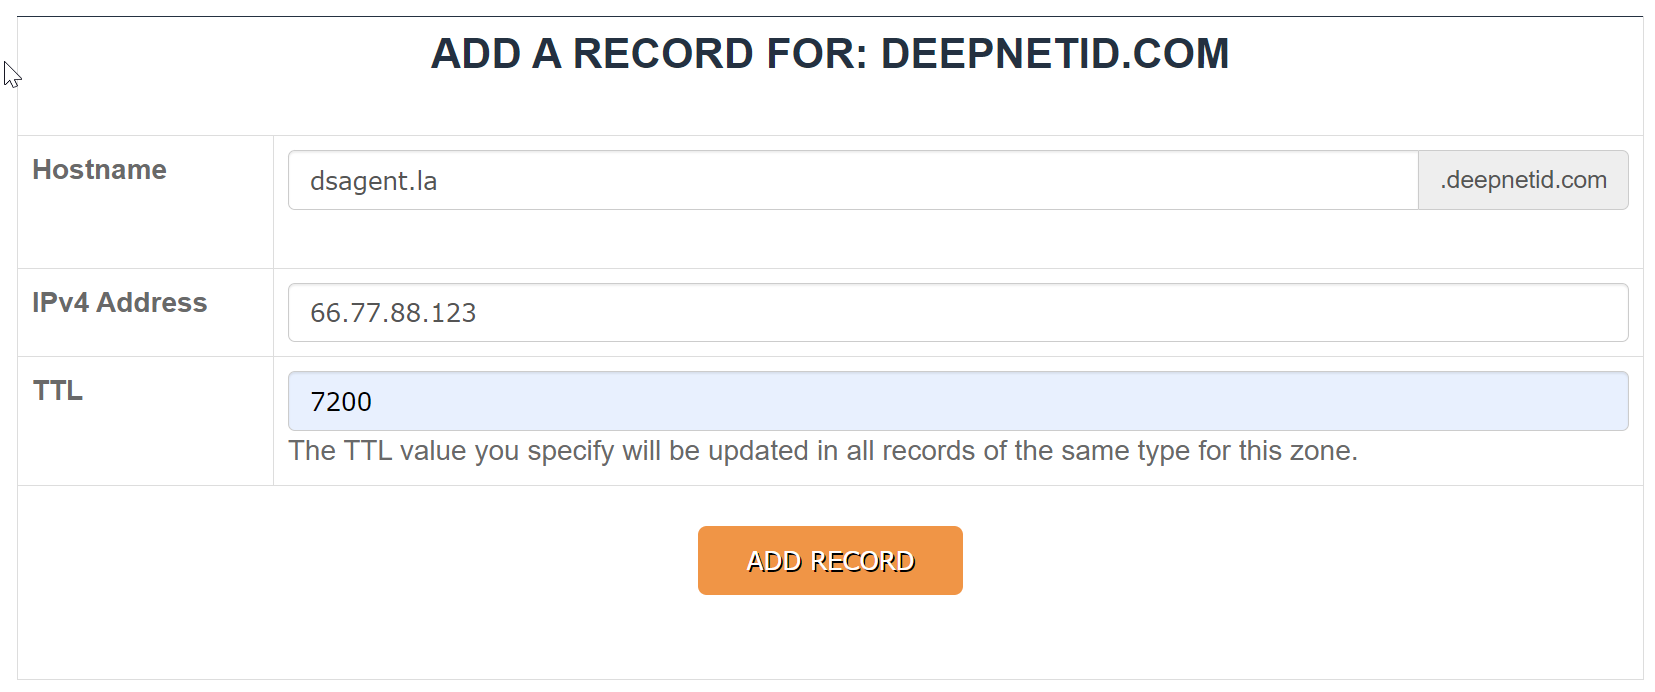The image size is (1655, 692).
Task: Click the TTL help text sentence
Action: (822, 451)
